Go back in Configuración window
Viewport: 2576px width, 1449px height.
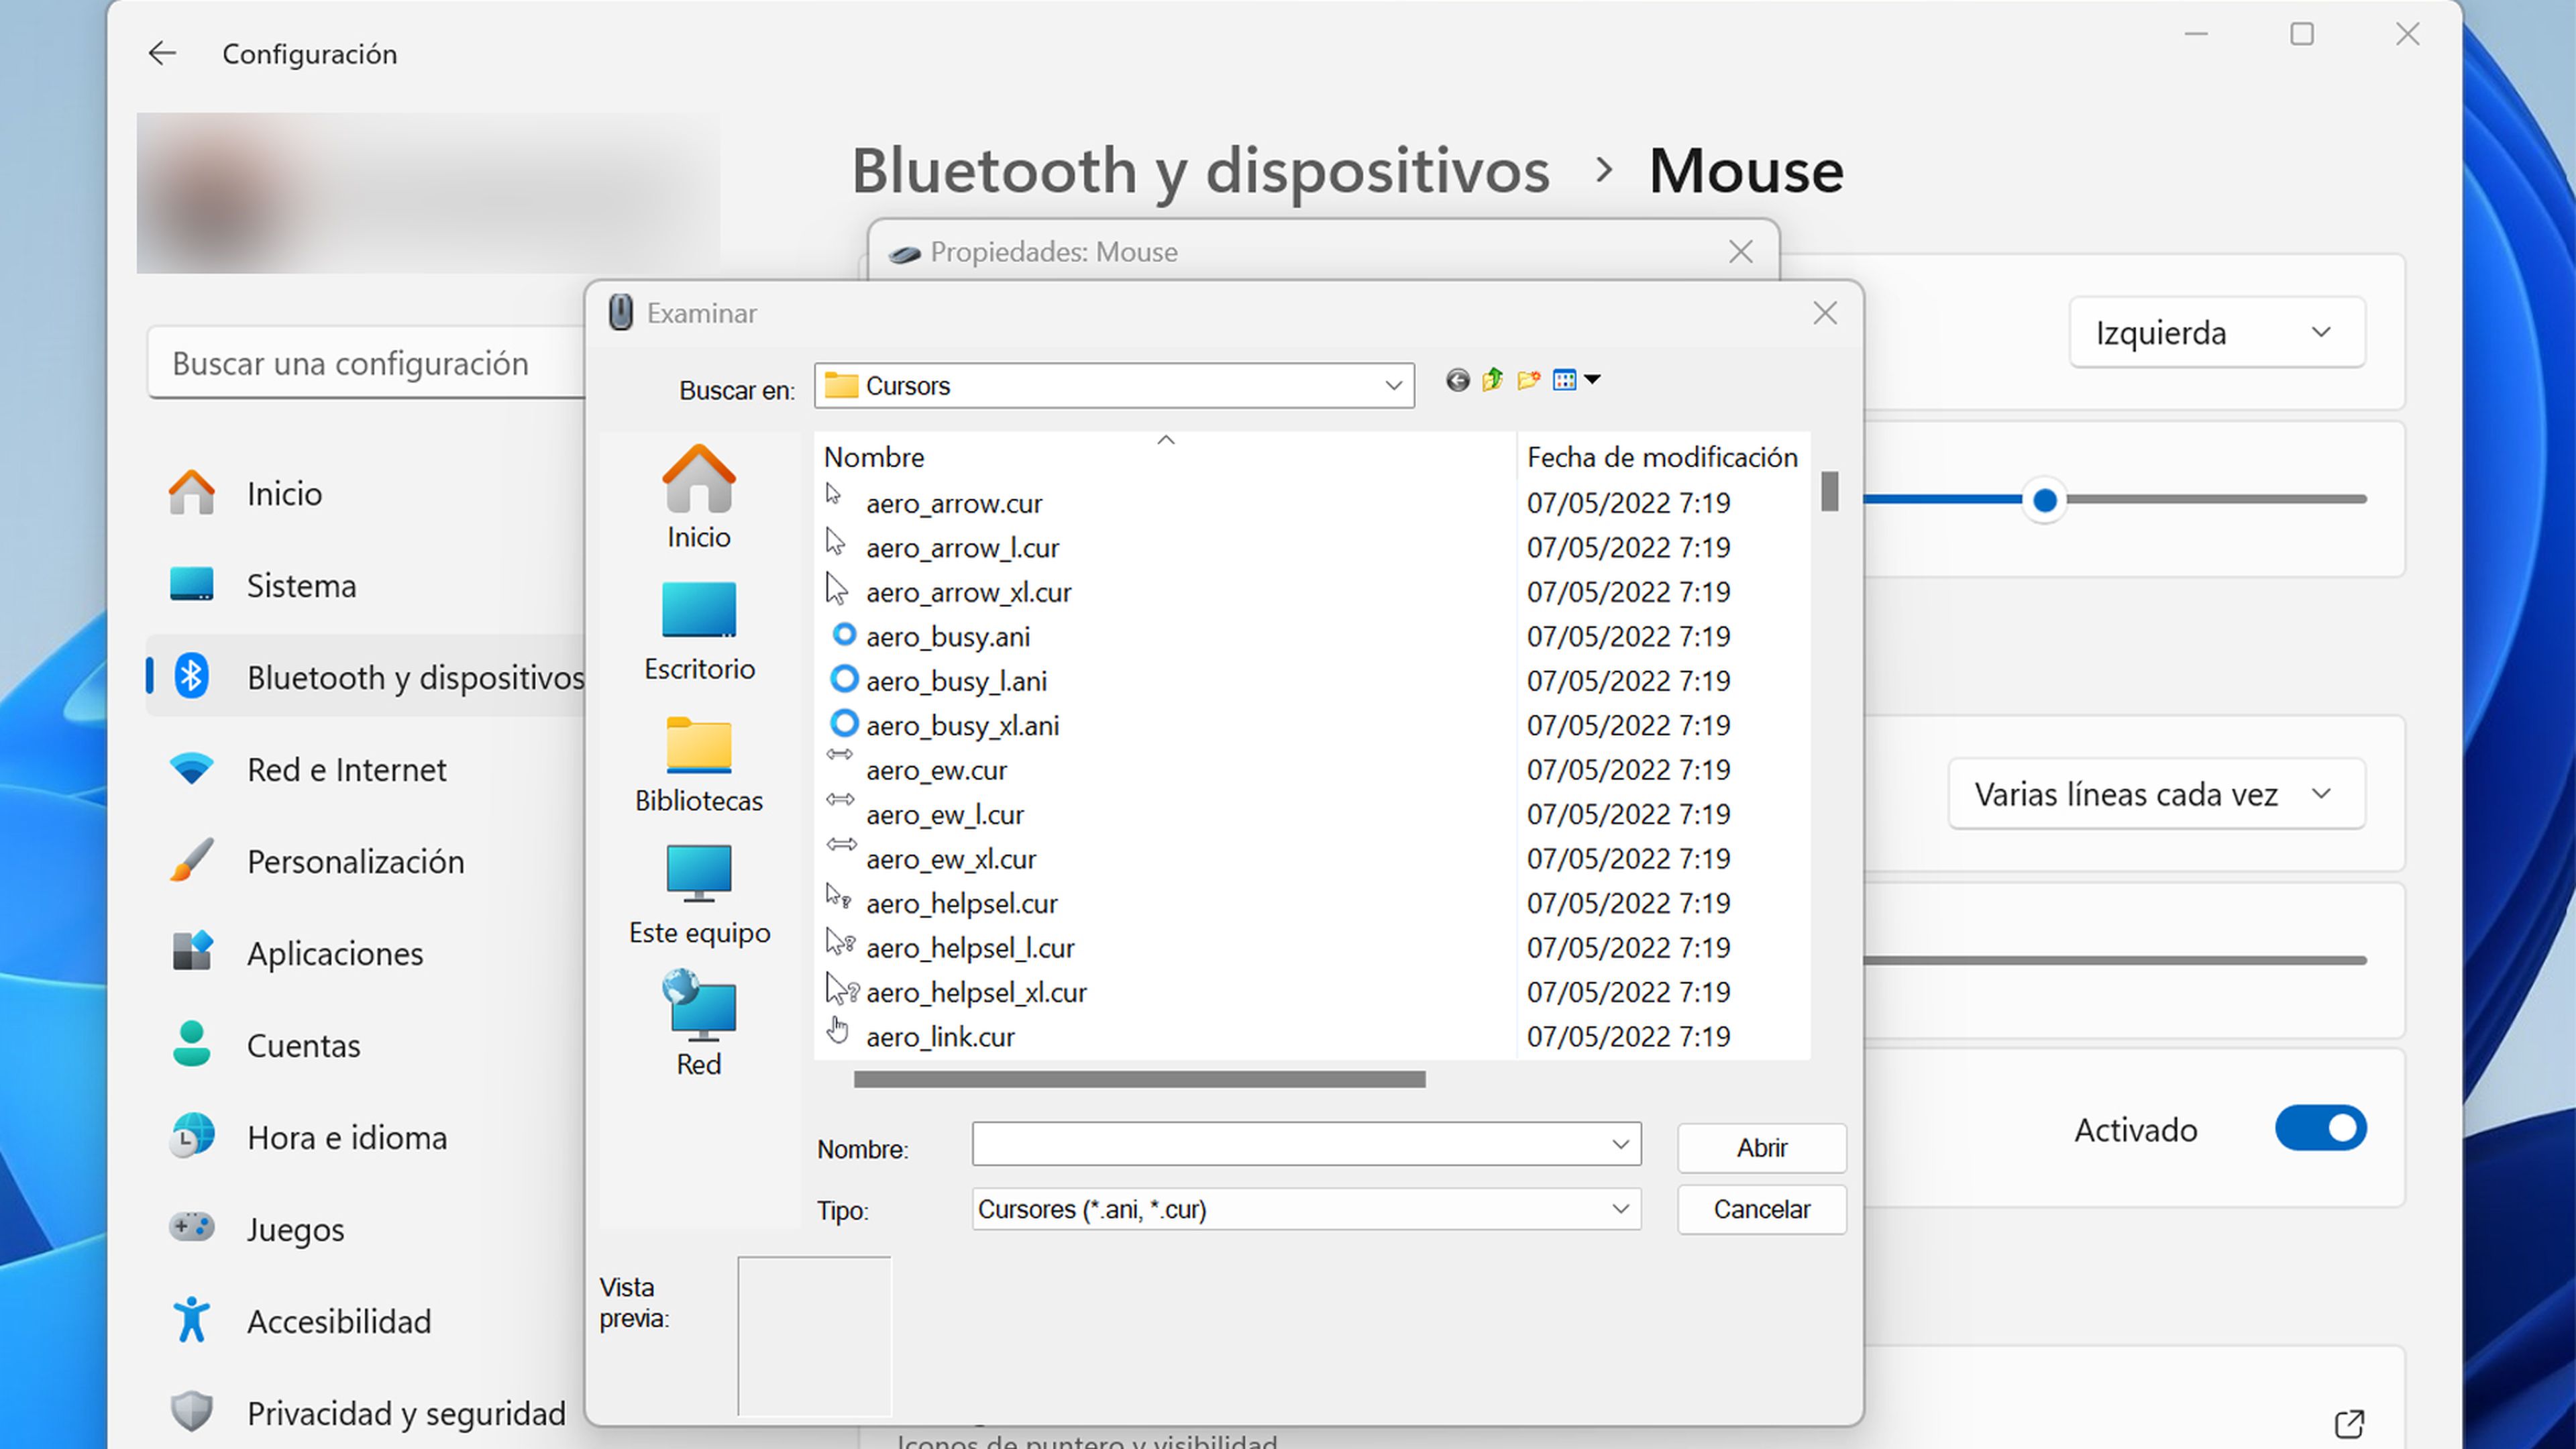tap(162, 54)
